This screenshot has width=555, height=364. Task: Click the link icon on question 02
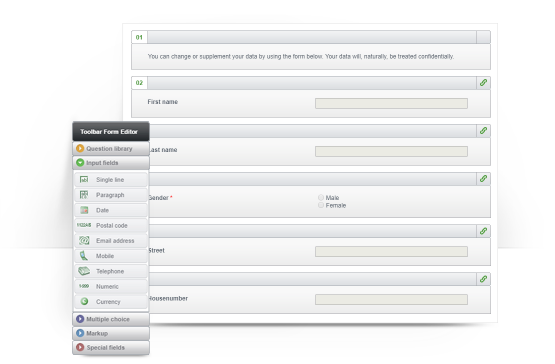click(x=483, y=83)
